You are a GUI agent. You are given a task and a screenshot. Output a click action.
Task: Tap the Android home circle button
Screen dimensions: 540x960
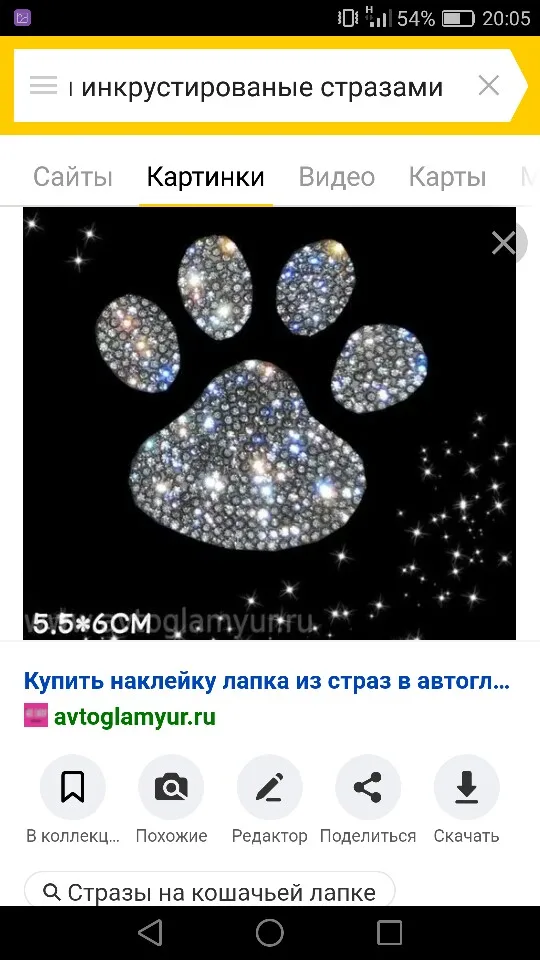tap(269, 933)
